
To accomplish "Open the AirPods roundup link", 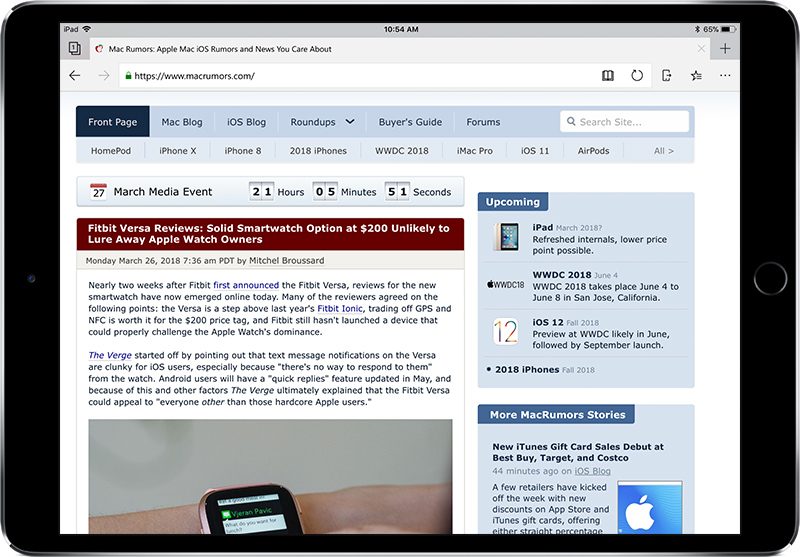I will (593, 151).
